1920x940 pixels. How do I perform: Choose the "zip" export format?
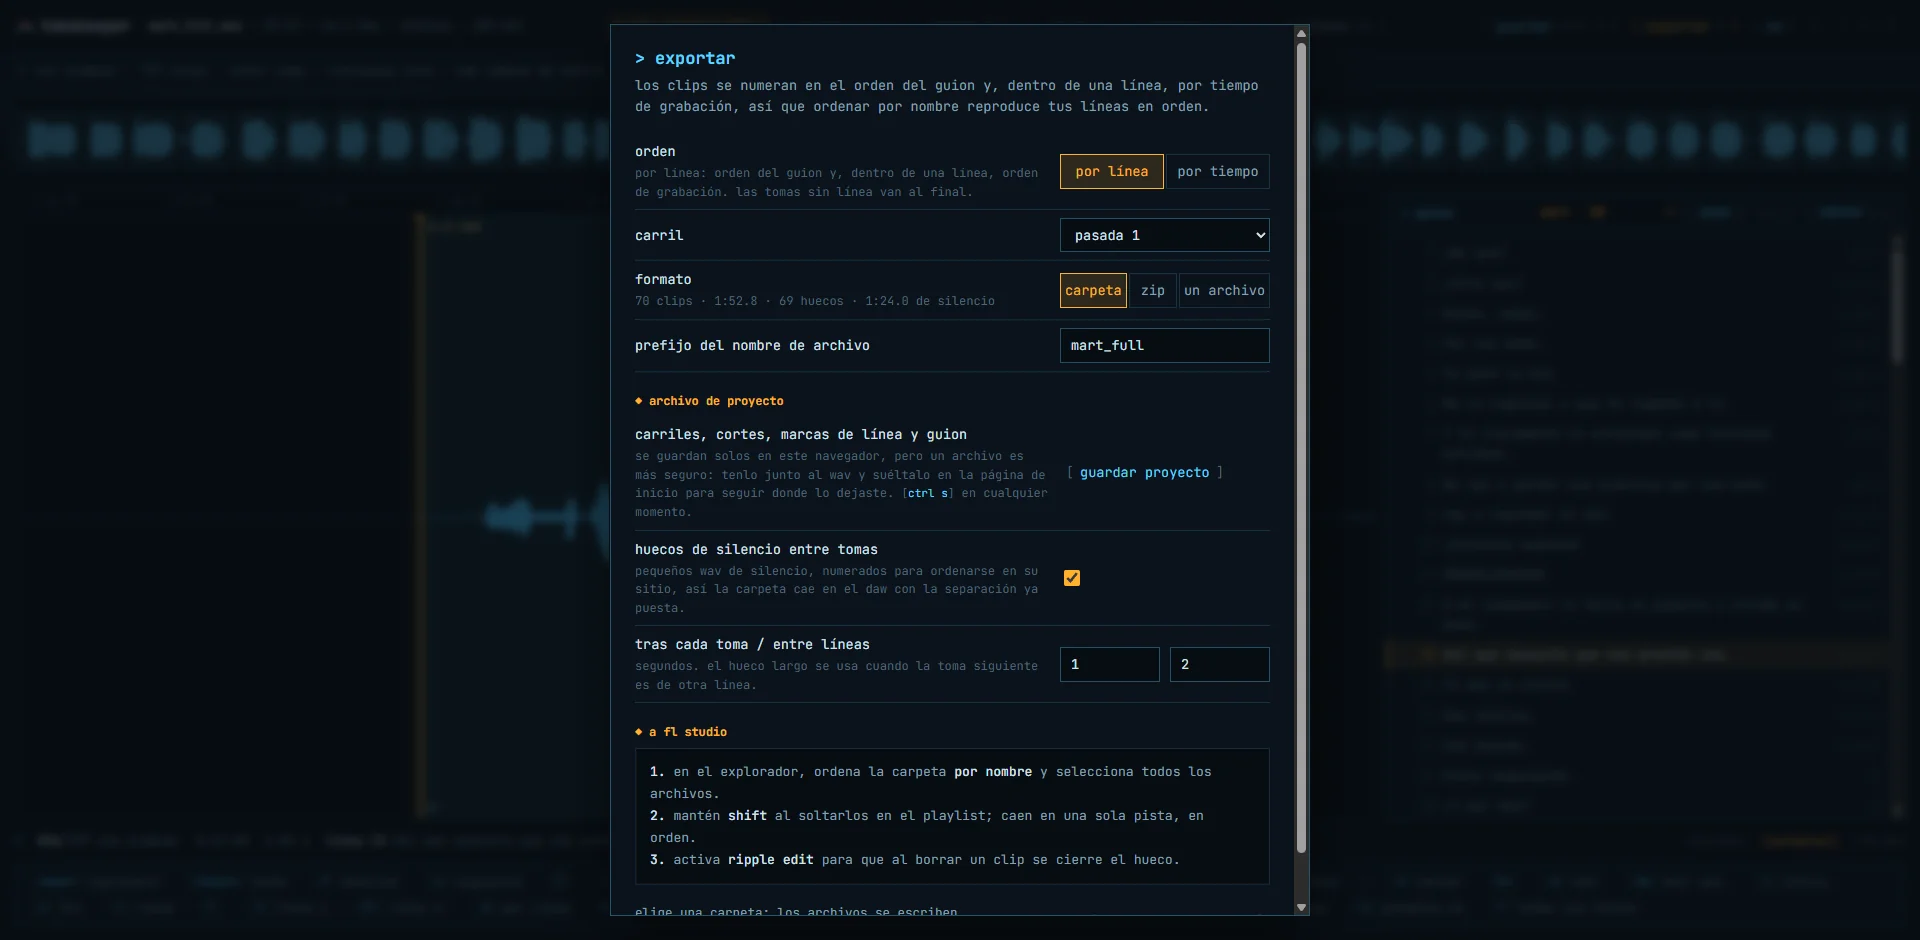tap(1153, 291)
